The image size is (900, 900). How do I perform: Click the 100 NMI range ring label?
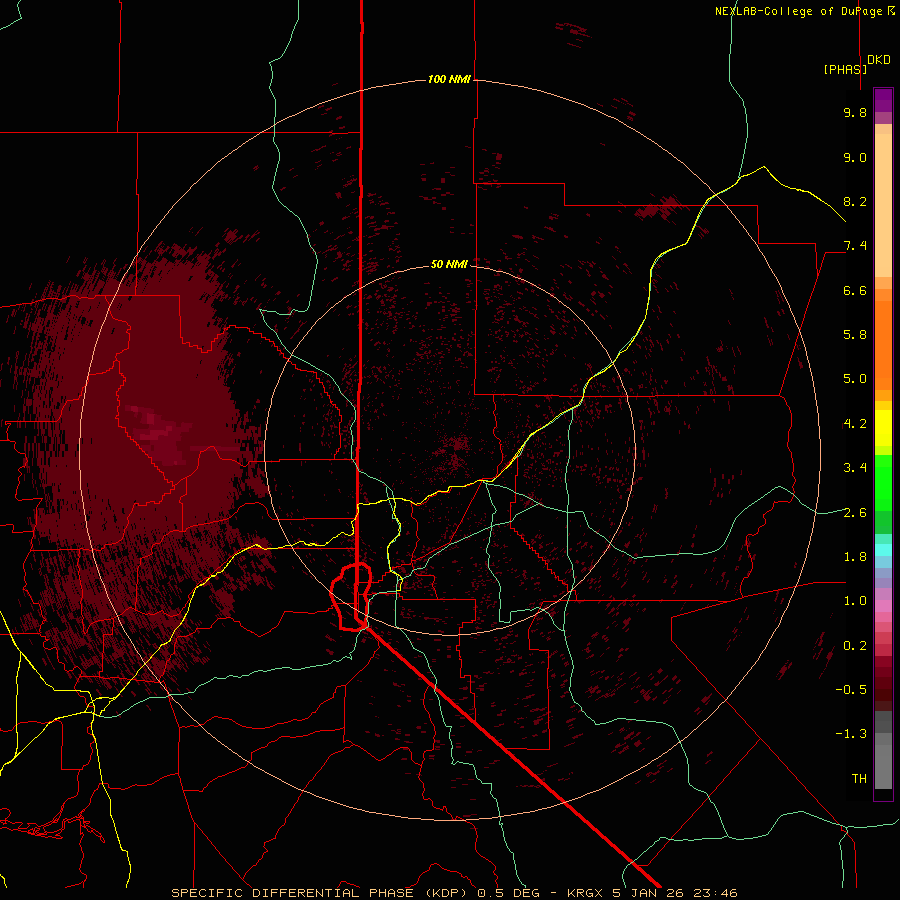(449, 79)
